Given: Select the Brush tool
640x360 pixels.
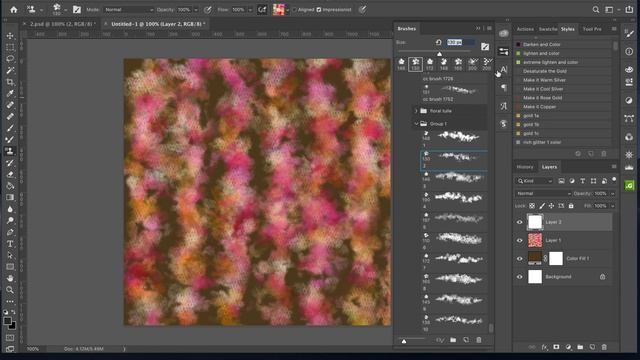Looking at the screenshot, I should click(x=10, y=128).
